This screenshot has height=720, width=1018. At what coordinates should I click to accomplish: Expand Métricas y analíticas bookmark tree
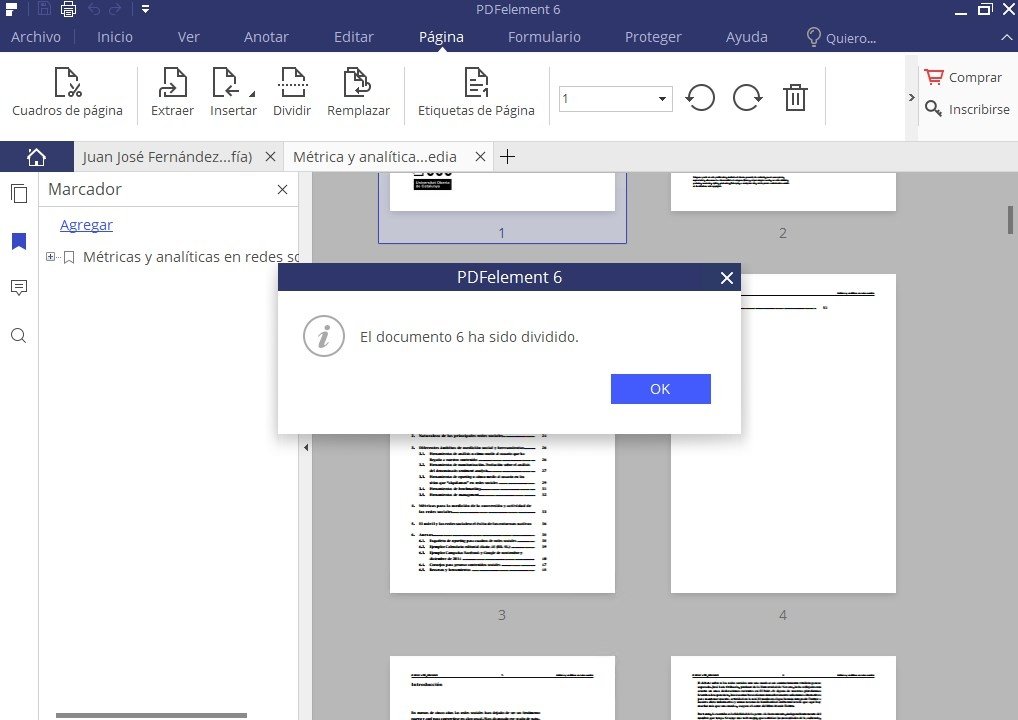[x=50, y=256]
